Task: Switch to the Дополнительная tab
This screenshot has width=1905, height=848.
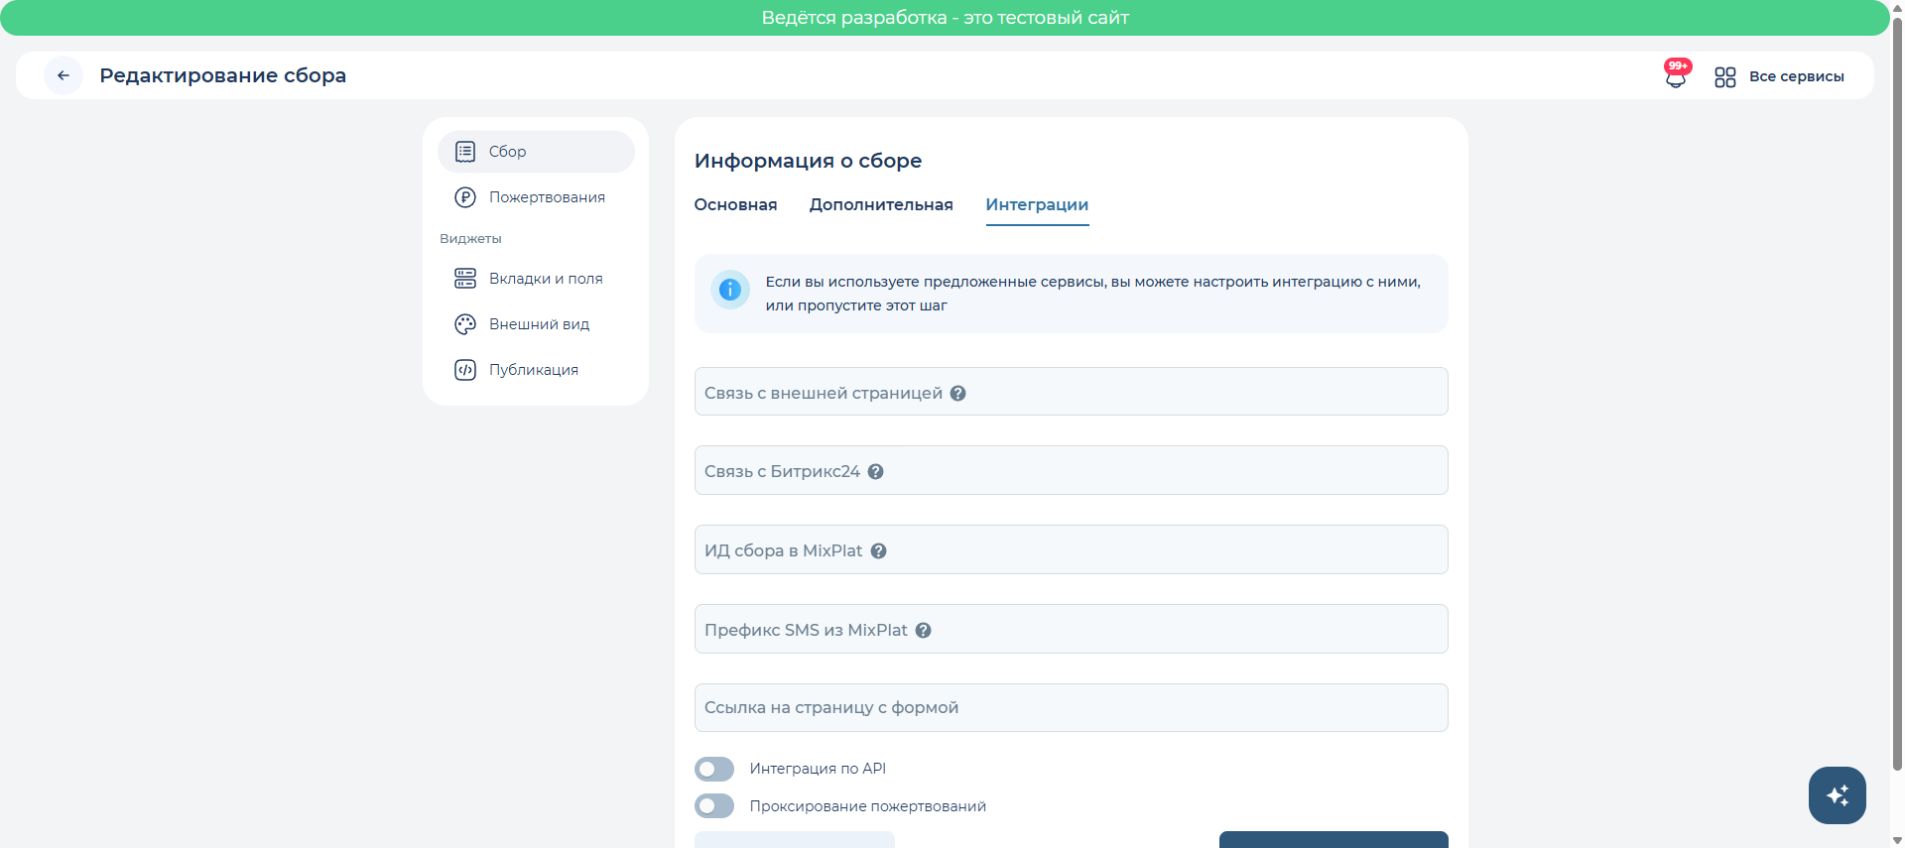Action: point(881,205)
